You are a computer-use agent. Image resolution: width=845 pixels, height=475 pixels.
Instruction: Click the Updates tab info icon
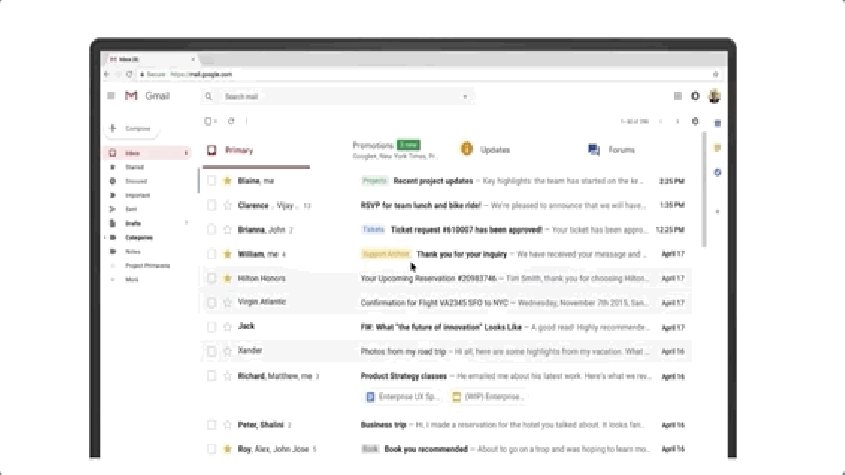[467, 149]
